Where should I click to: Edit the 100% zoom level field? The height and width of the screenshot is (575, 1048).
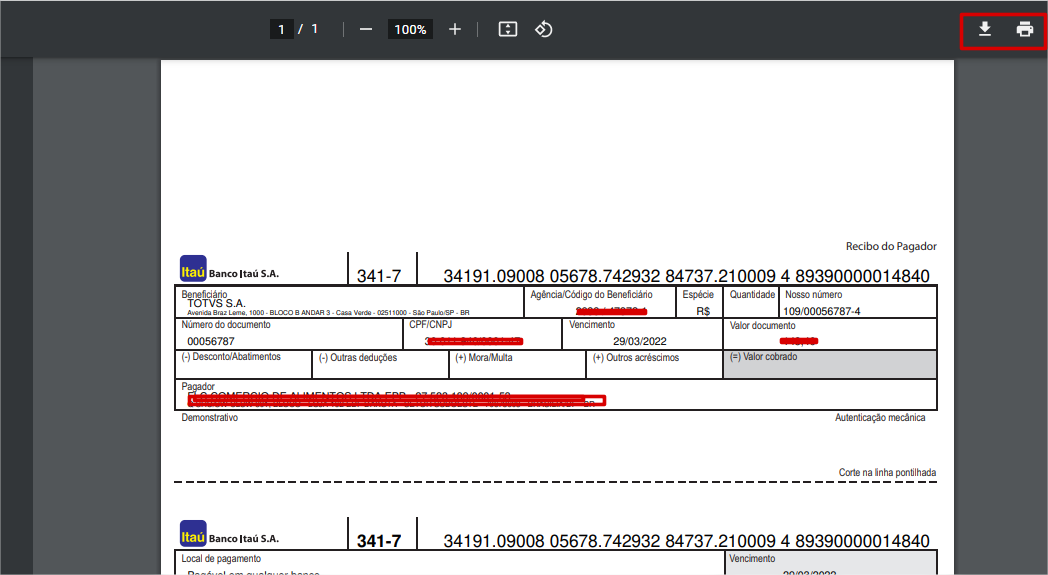(x=410, y=29)
